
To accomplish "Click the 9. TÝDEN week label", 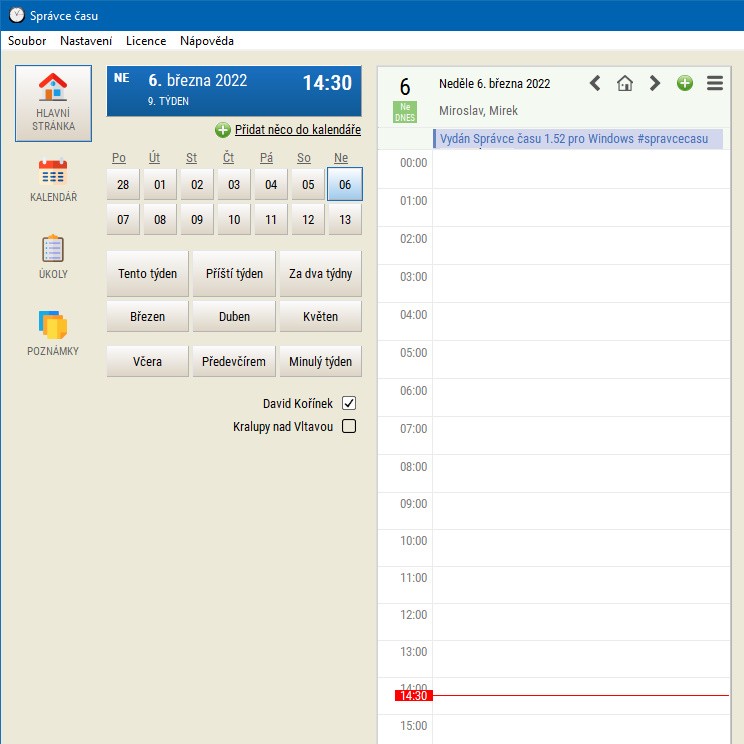I will click(168, 101).
